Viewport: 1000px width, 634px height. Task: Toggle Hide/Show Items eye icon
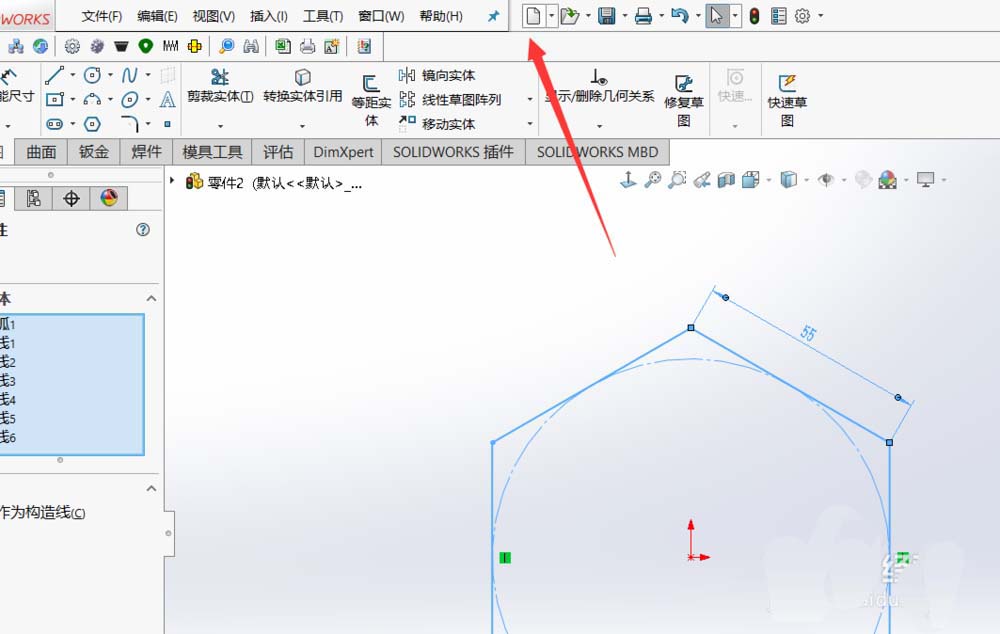click(826, 180)
